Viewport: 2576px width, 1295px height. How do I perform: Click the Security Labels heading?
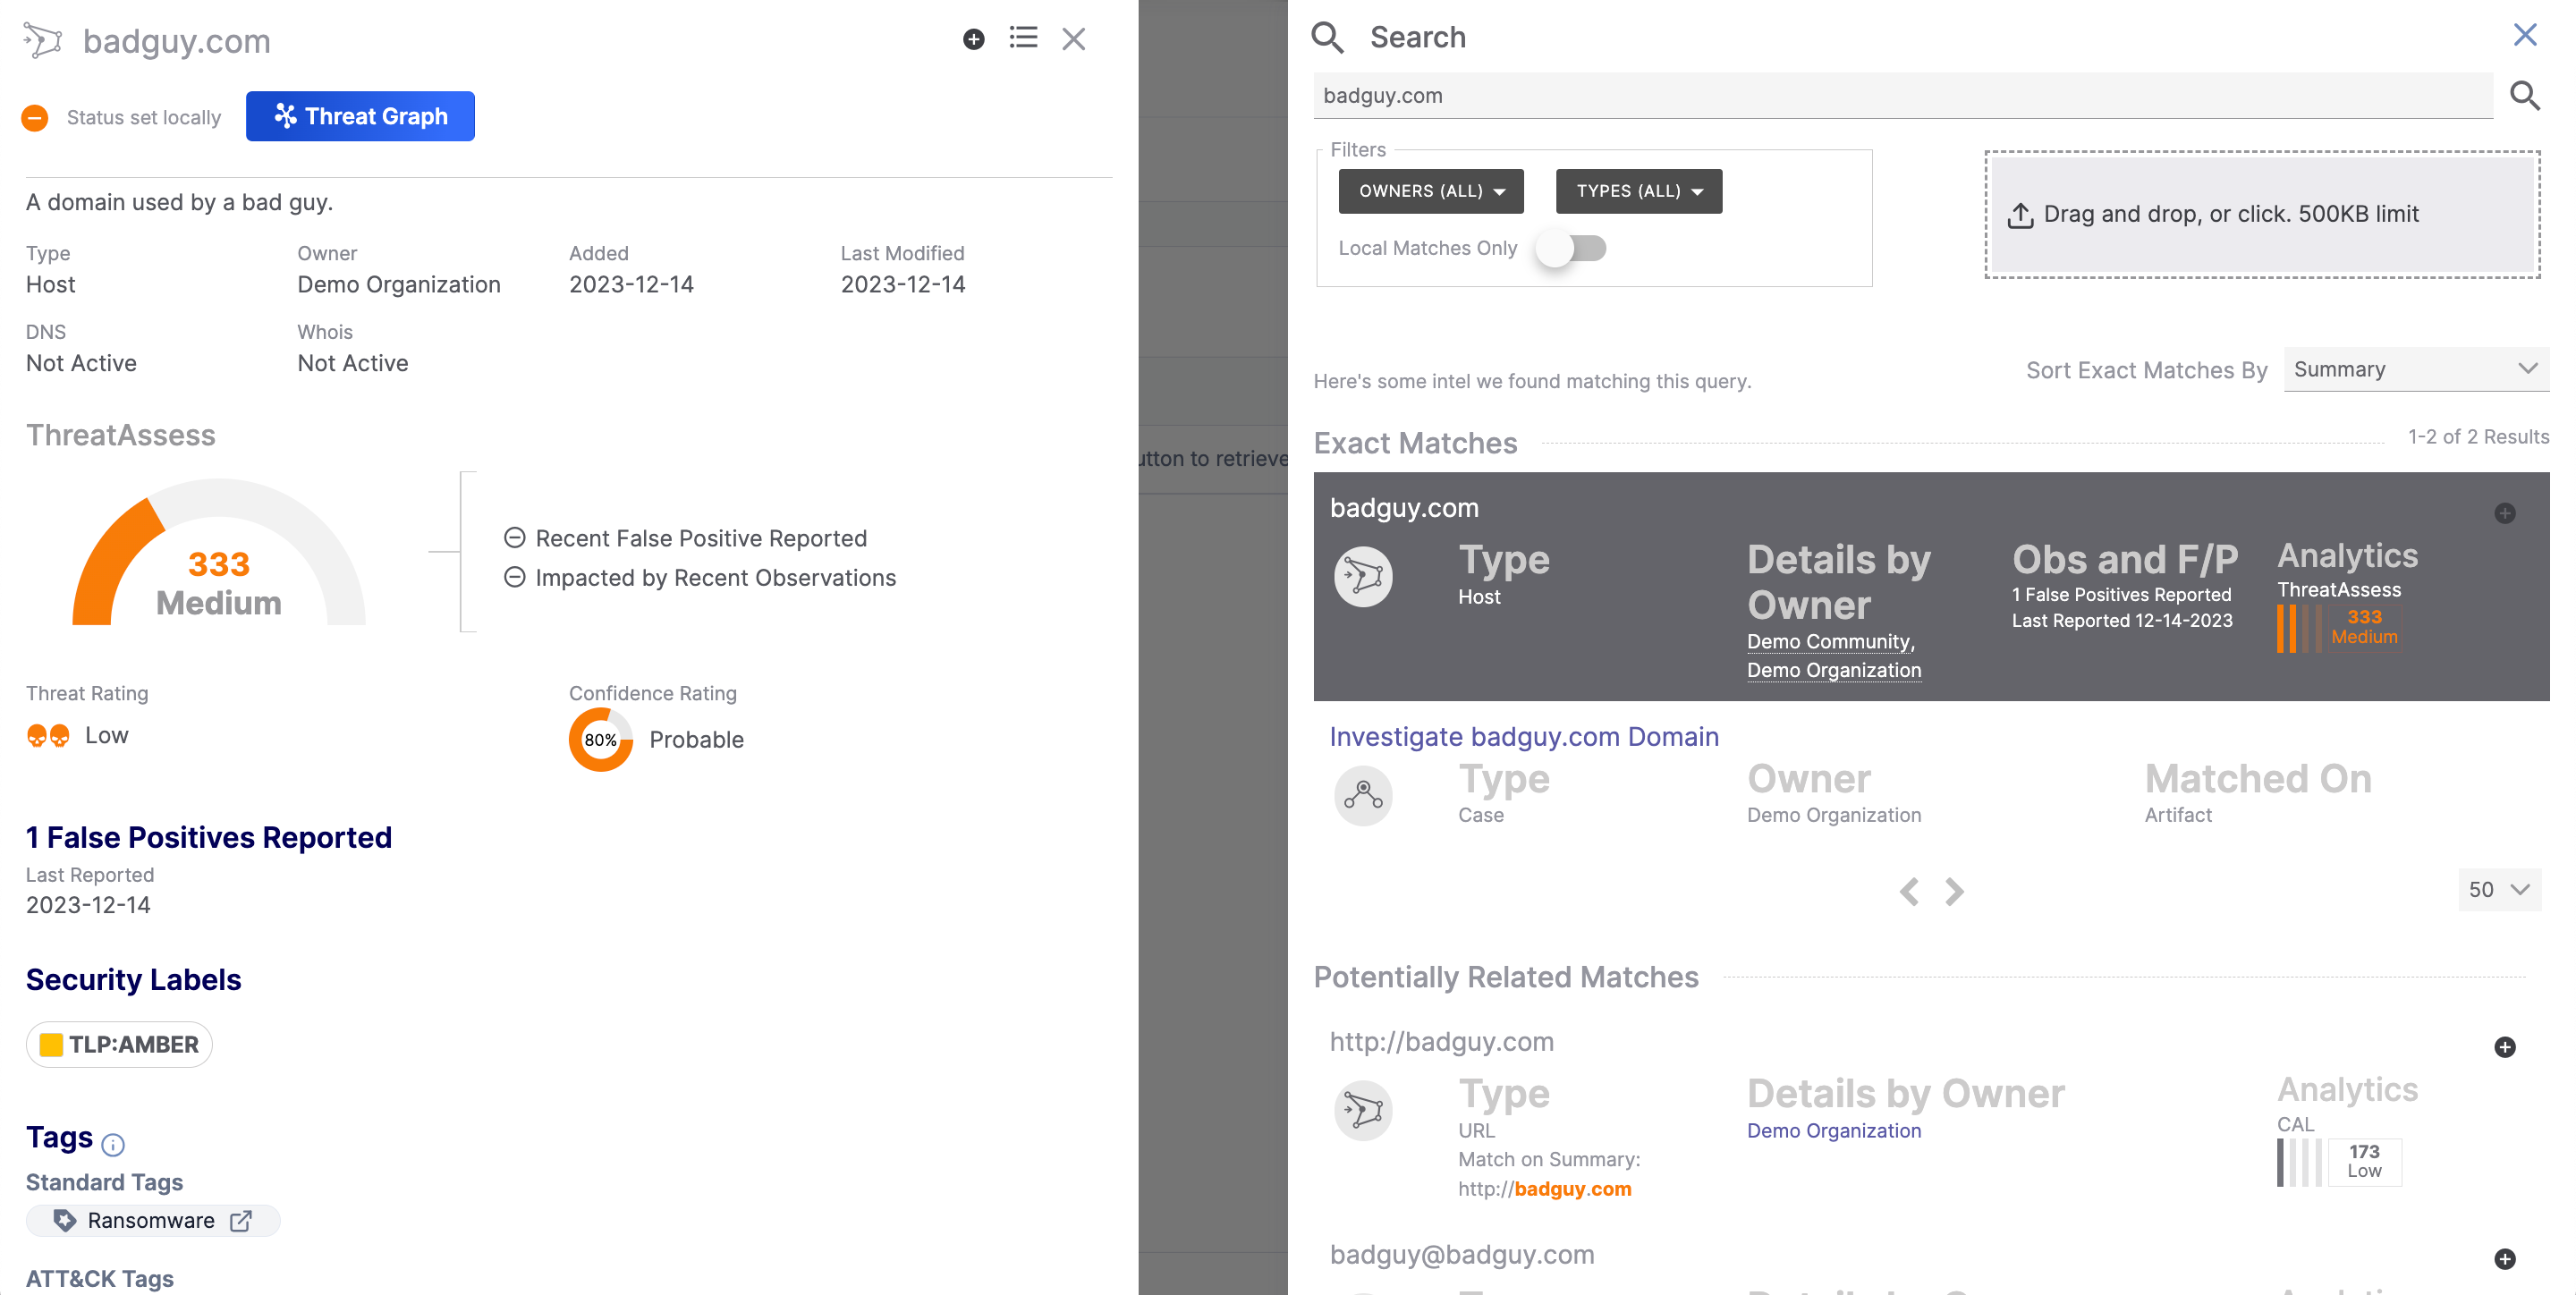pos(133,980)
